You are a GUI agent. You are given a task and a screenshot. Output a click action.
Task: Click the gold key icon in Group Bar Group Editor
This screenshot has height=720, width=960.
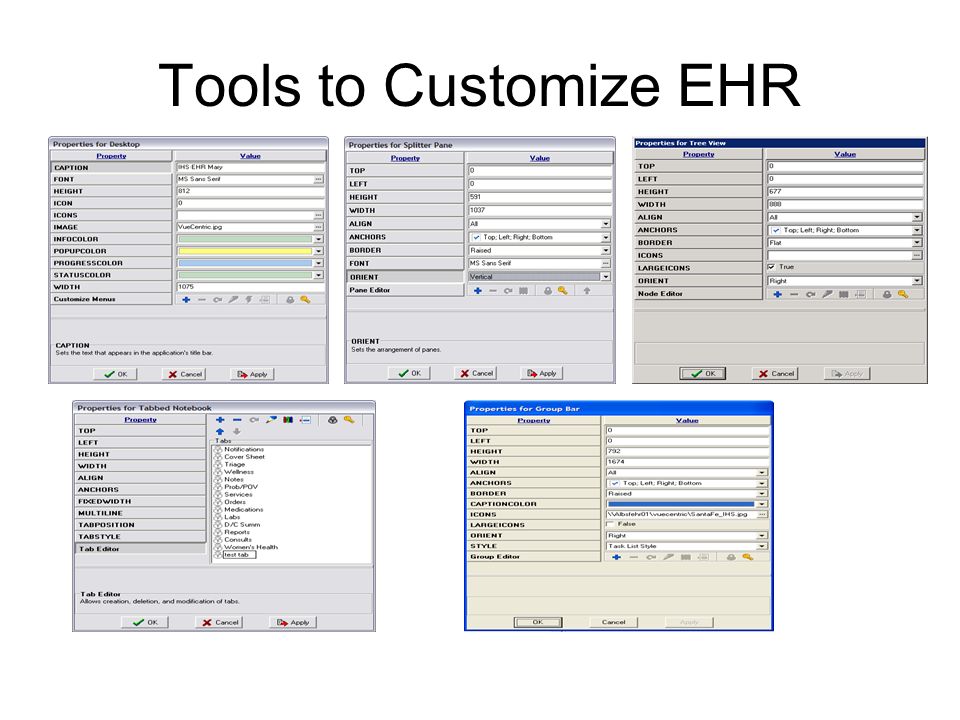pyautogui.click(x=748, y=557)
